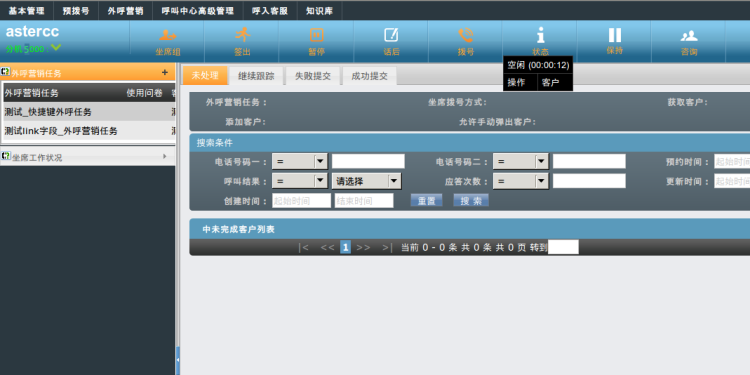Click the 创建时间 起始时间 input field
The image size is (750, 375).
click(x=301, y=201)
